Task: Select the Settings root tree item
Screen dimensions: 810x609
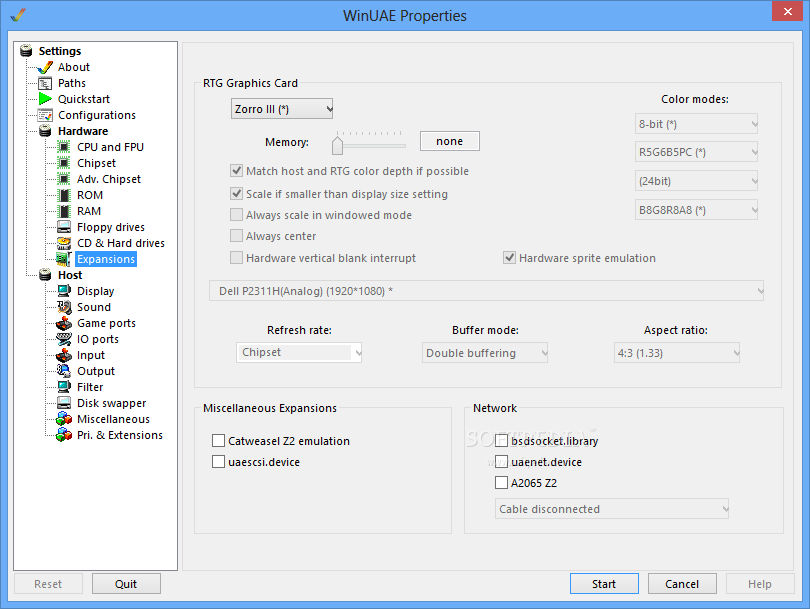Action: pos(60,51)
